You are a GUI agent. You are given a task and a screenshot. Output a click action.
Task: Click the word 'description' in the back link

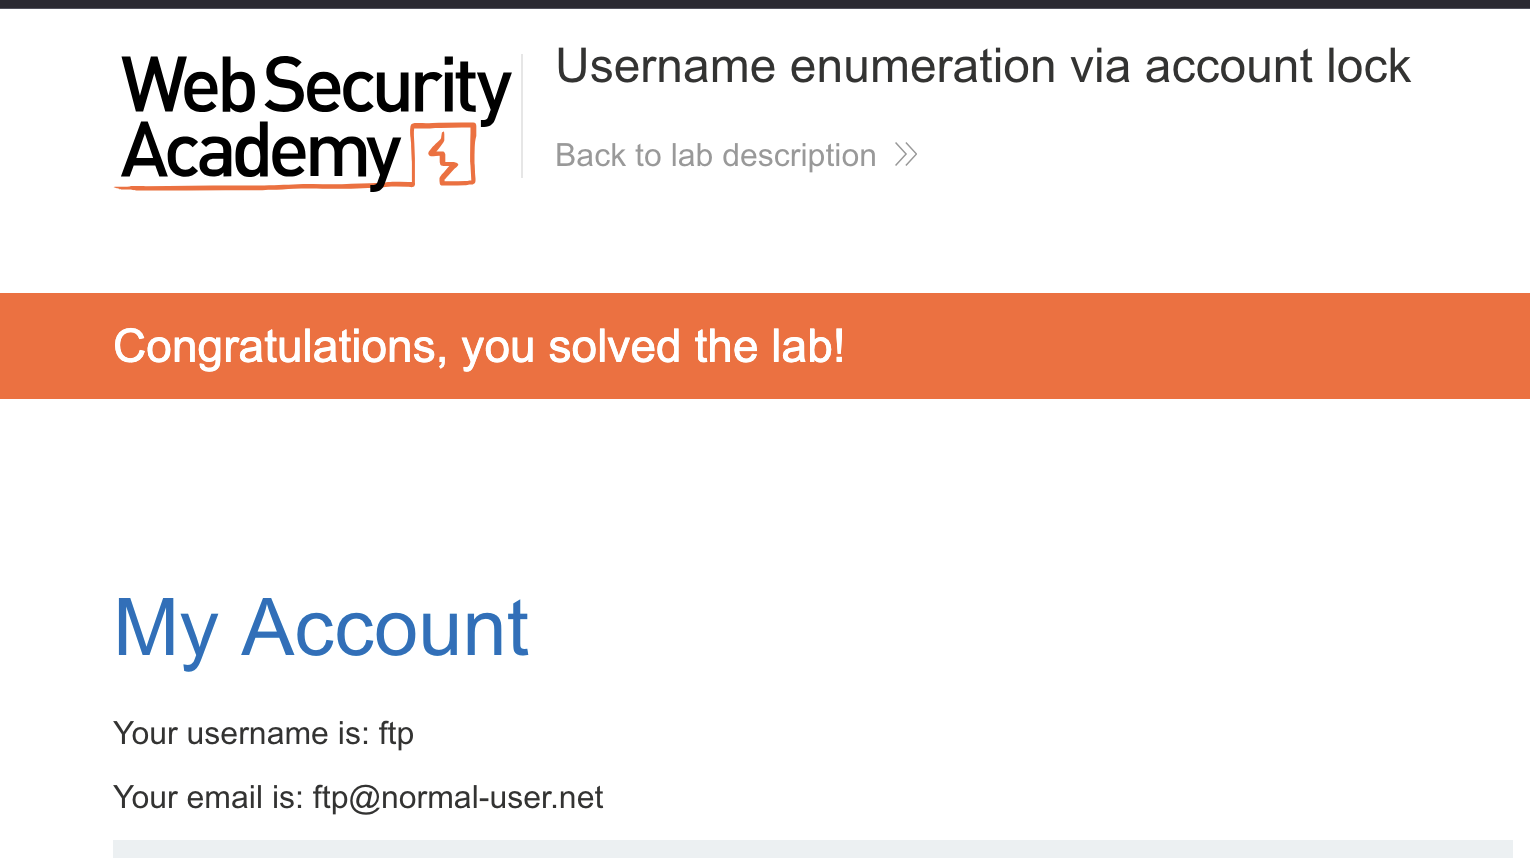pyautogui.click(x=799, y=156)
